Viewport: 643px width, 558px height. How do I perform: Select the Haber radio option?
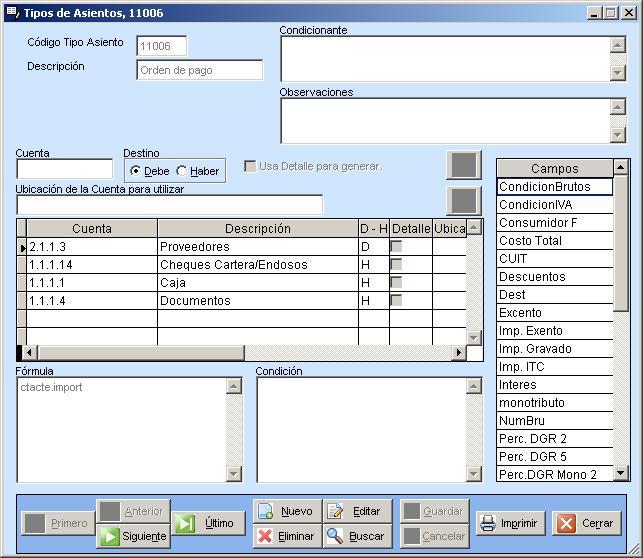(x=182, y=171)
